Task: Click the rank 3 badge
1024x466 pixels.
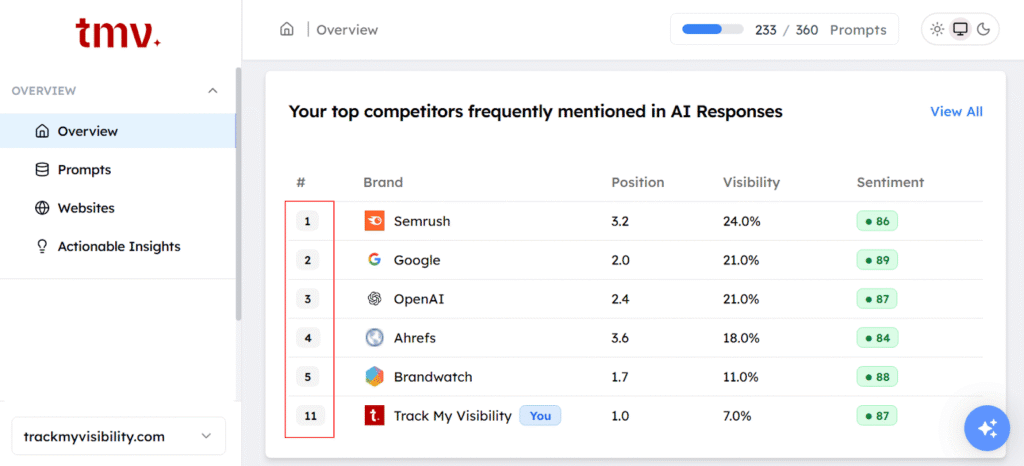Action: (308, 299)
